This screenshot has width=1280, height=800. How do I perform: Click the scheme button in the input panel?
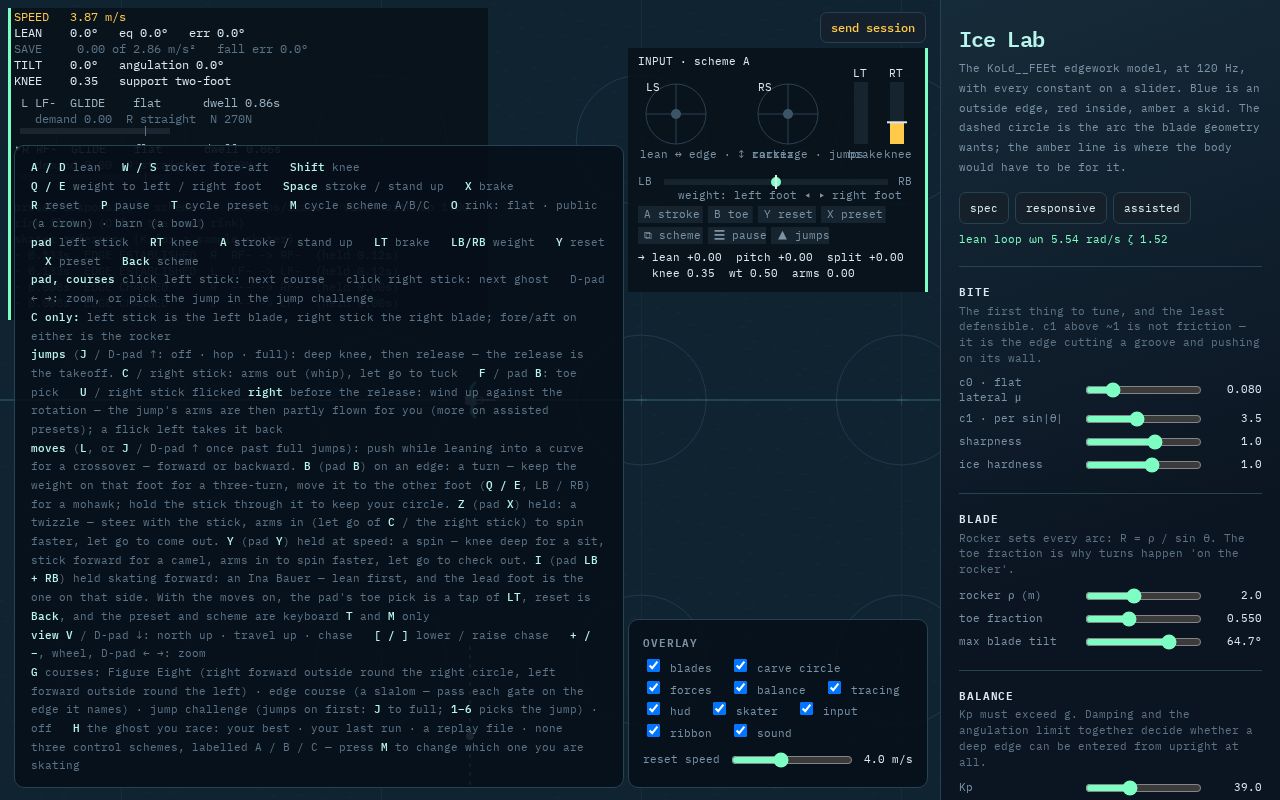672,236
